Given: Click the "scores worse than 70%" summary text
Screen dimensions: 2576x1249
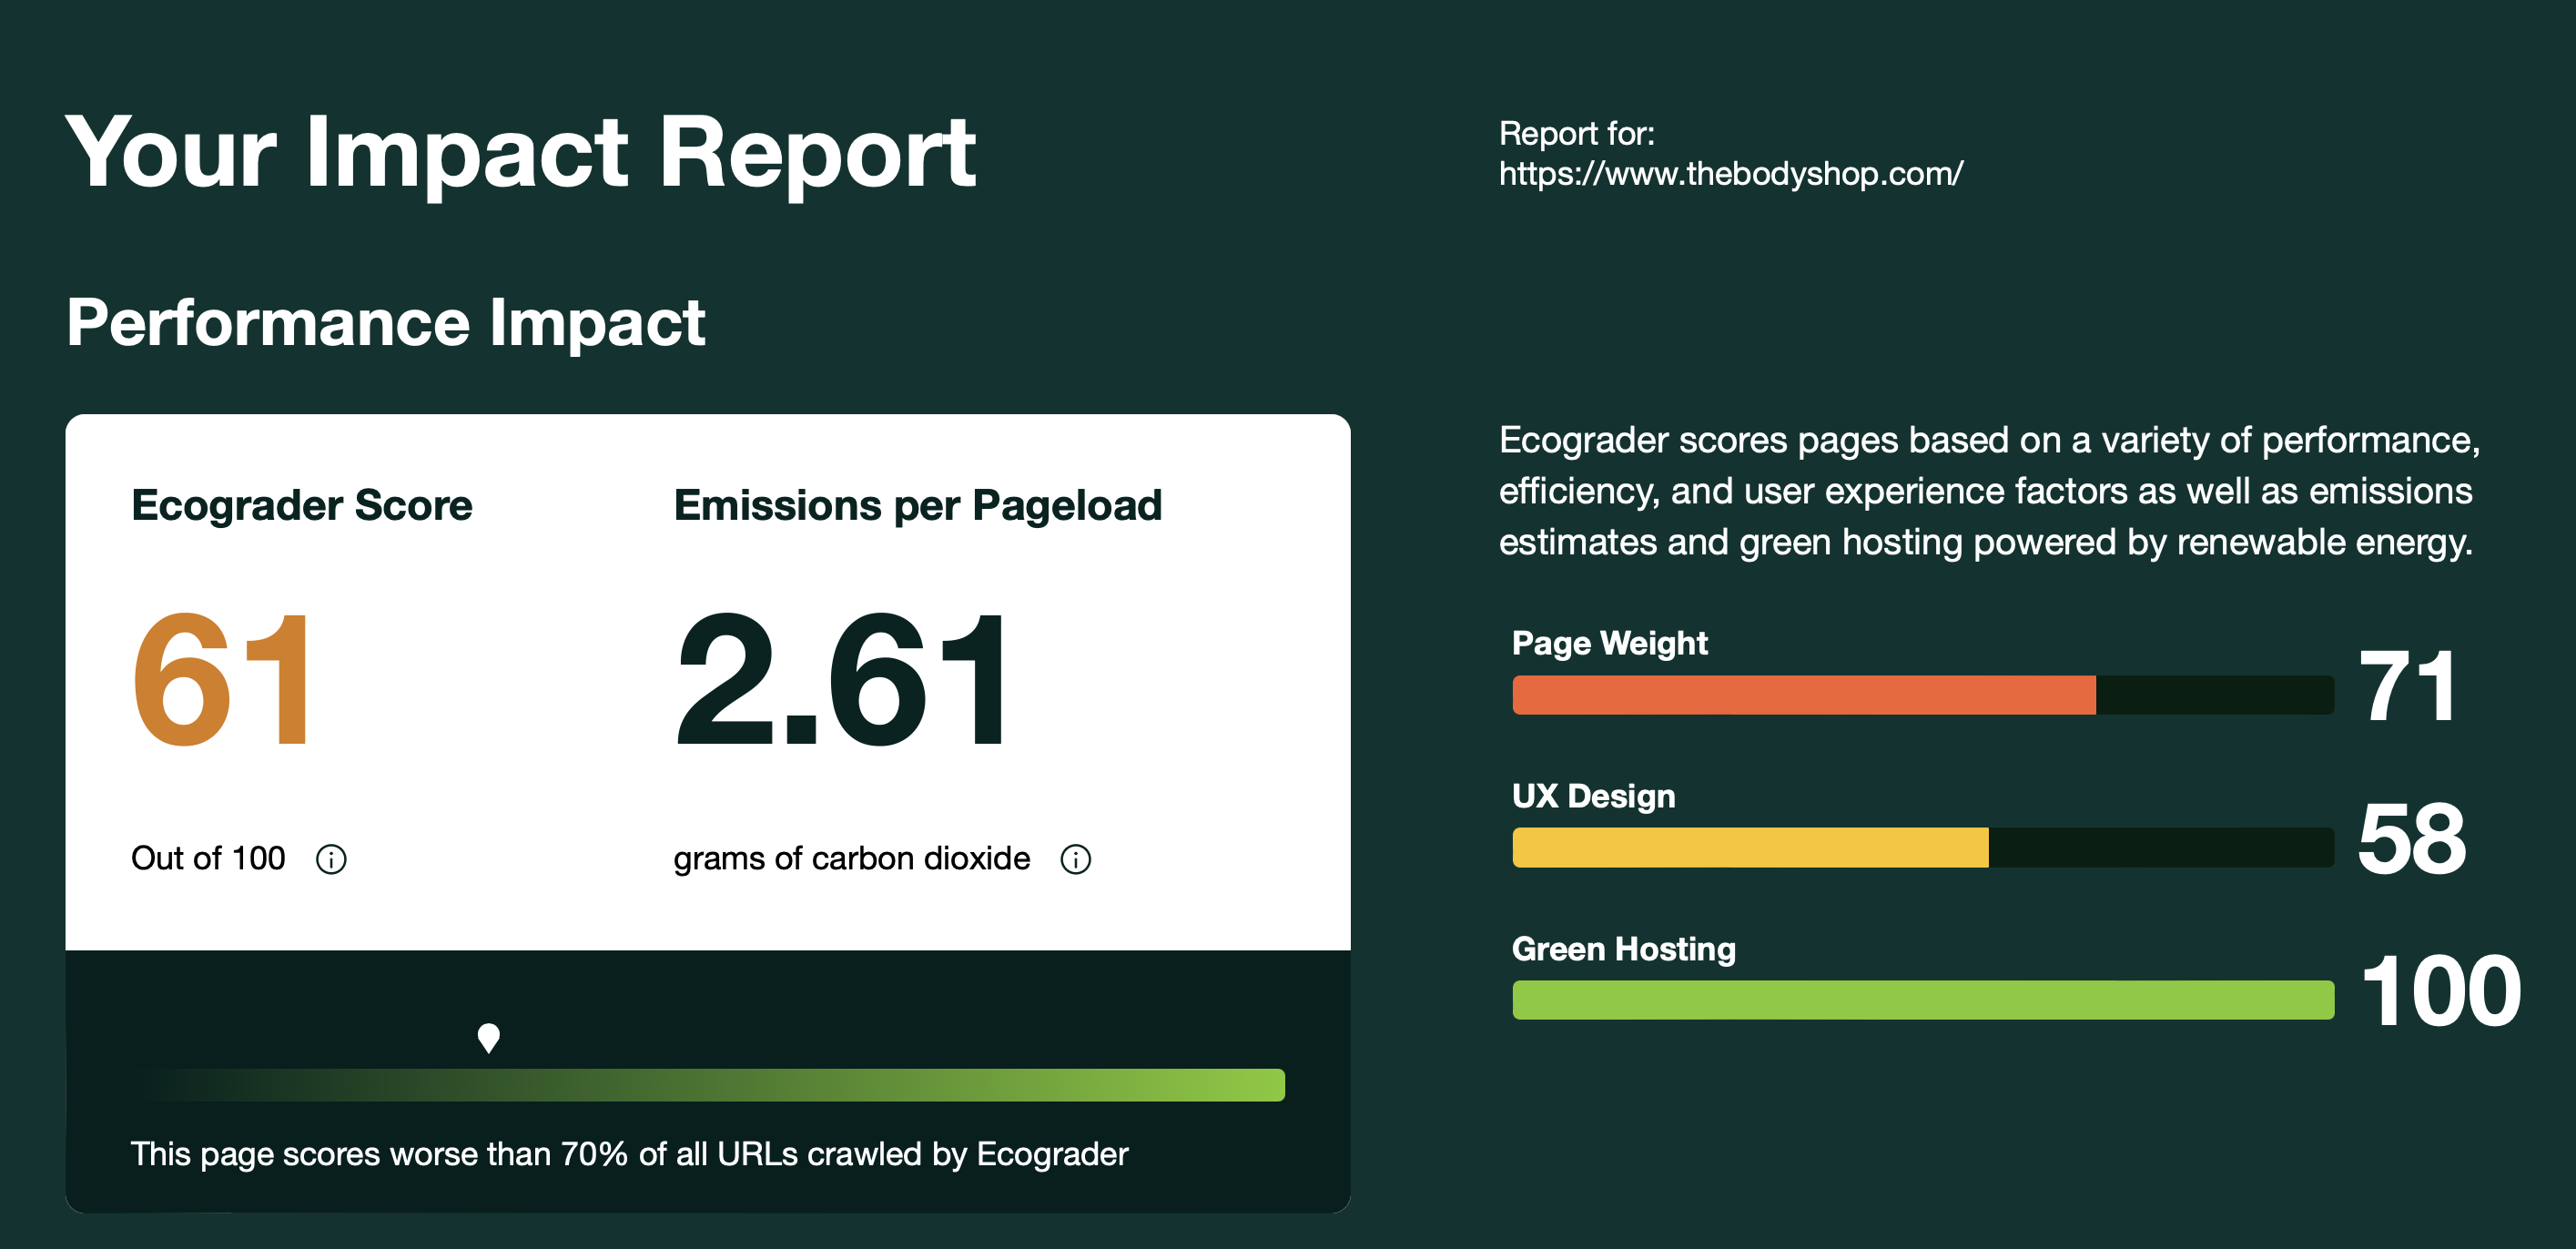Looking at the screenshot, I should [629, 1154].
